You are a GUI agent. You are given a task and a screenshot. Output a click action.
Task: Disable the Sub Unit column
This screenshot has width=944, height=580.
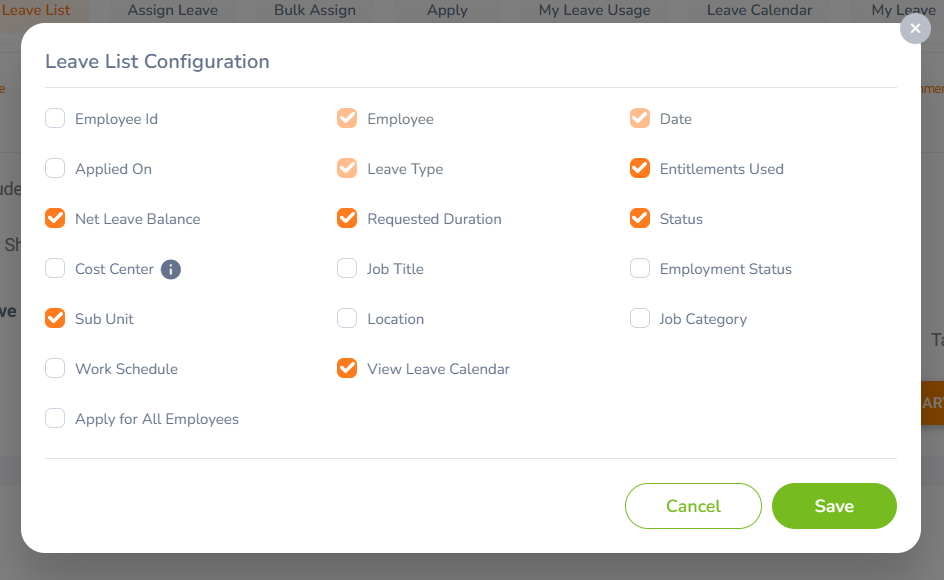click(55, 319)
